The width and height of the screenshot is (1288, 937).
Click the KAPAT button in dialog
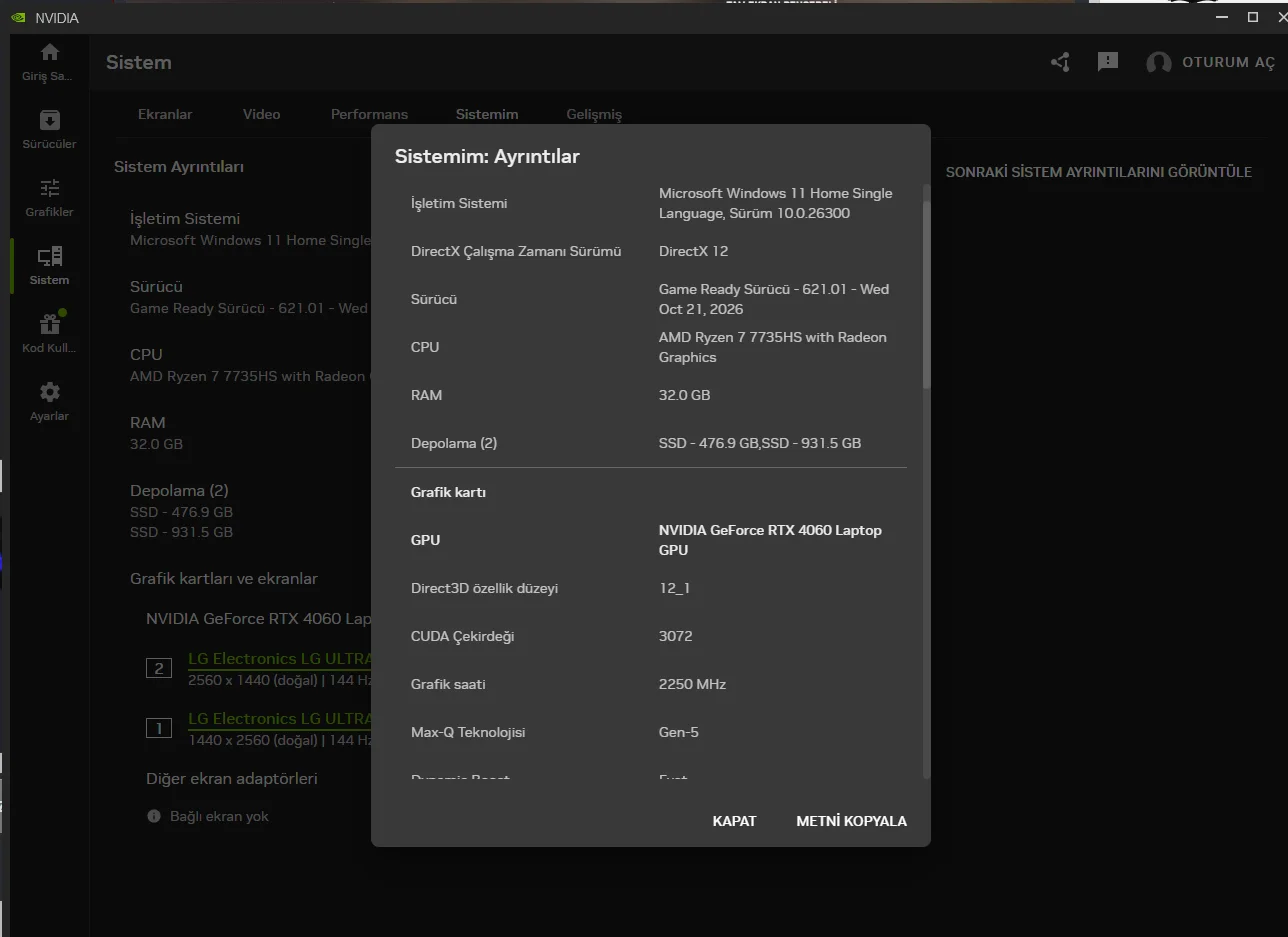tap(734, 821)
